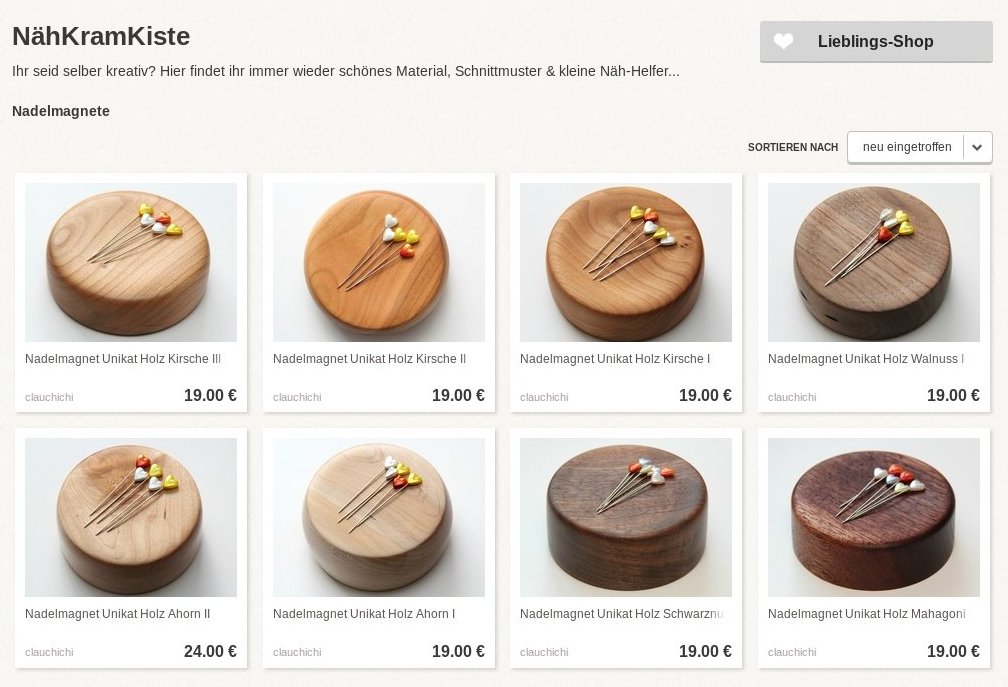Add shop via Lieblings-Shop button

tap(876, 42)
